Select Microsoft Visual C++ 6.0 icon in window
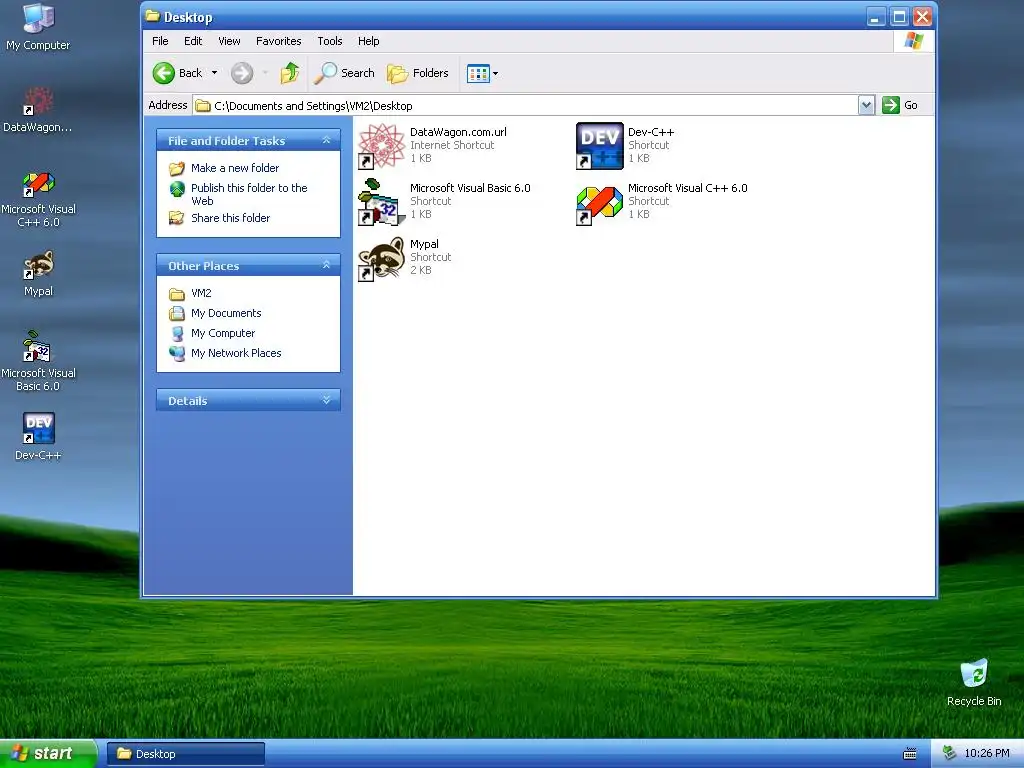Viewport: 1024px width, 768px height. (600, 205)
